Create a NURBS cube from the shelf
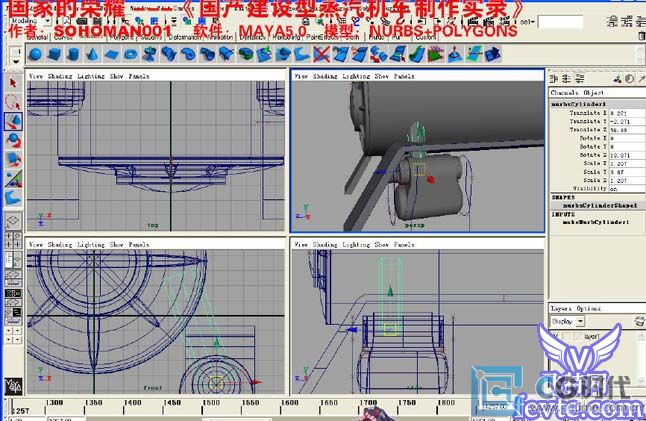Viewport: 646px width, 421px height. pyautogui.click(x=54, y=54)
